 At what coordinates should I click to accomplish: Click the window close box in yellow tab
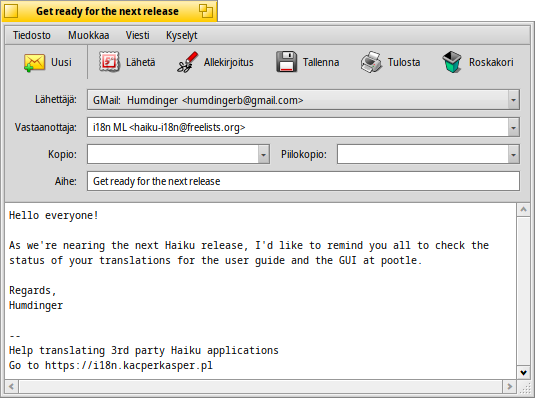(x=11, y=11)
